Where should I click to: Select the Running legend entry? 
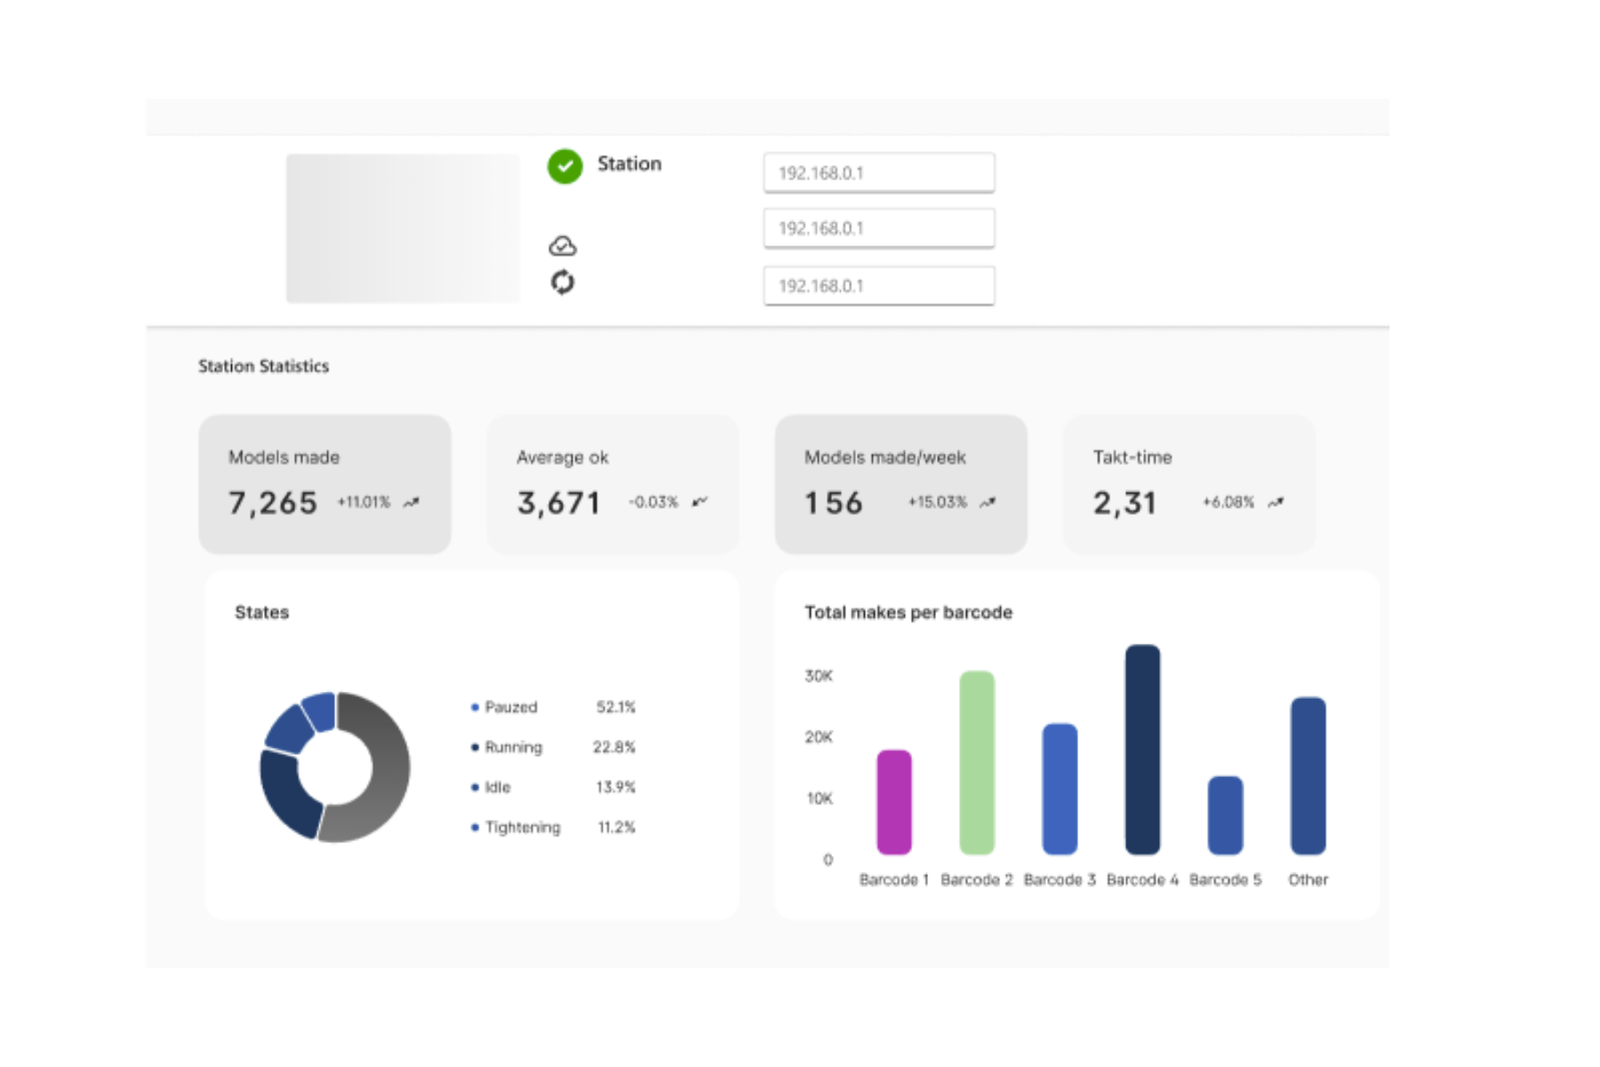coord(513,747)
